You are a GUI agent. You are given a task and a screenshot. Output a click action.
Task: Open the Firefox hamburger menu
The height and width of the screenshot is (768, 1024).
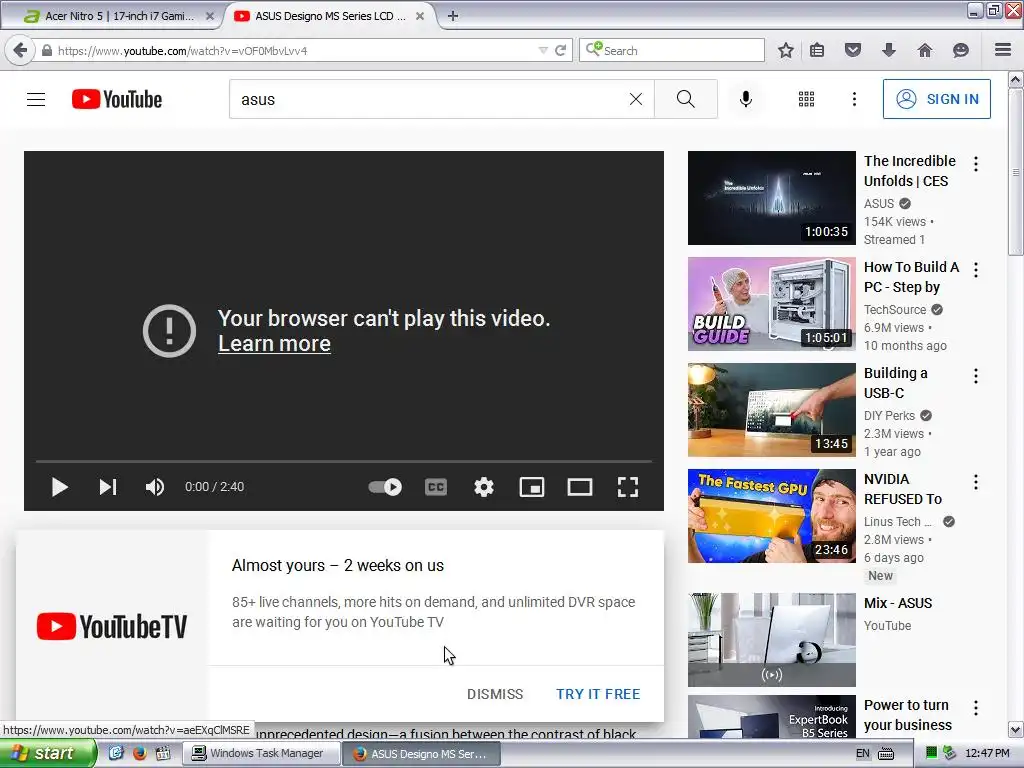[1003, 50]
